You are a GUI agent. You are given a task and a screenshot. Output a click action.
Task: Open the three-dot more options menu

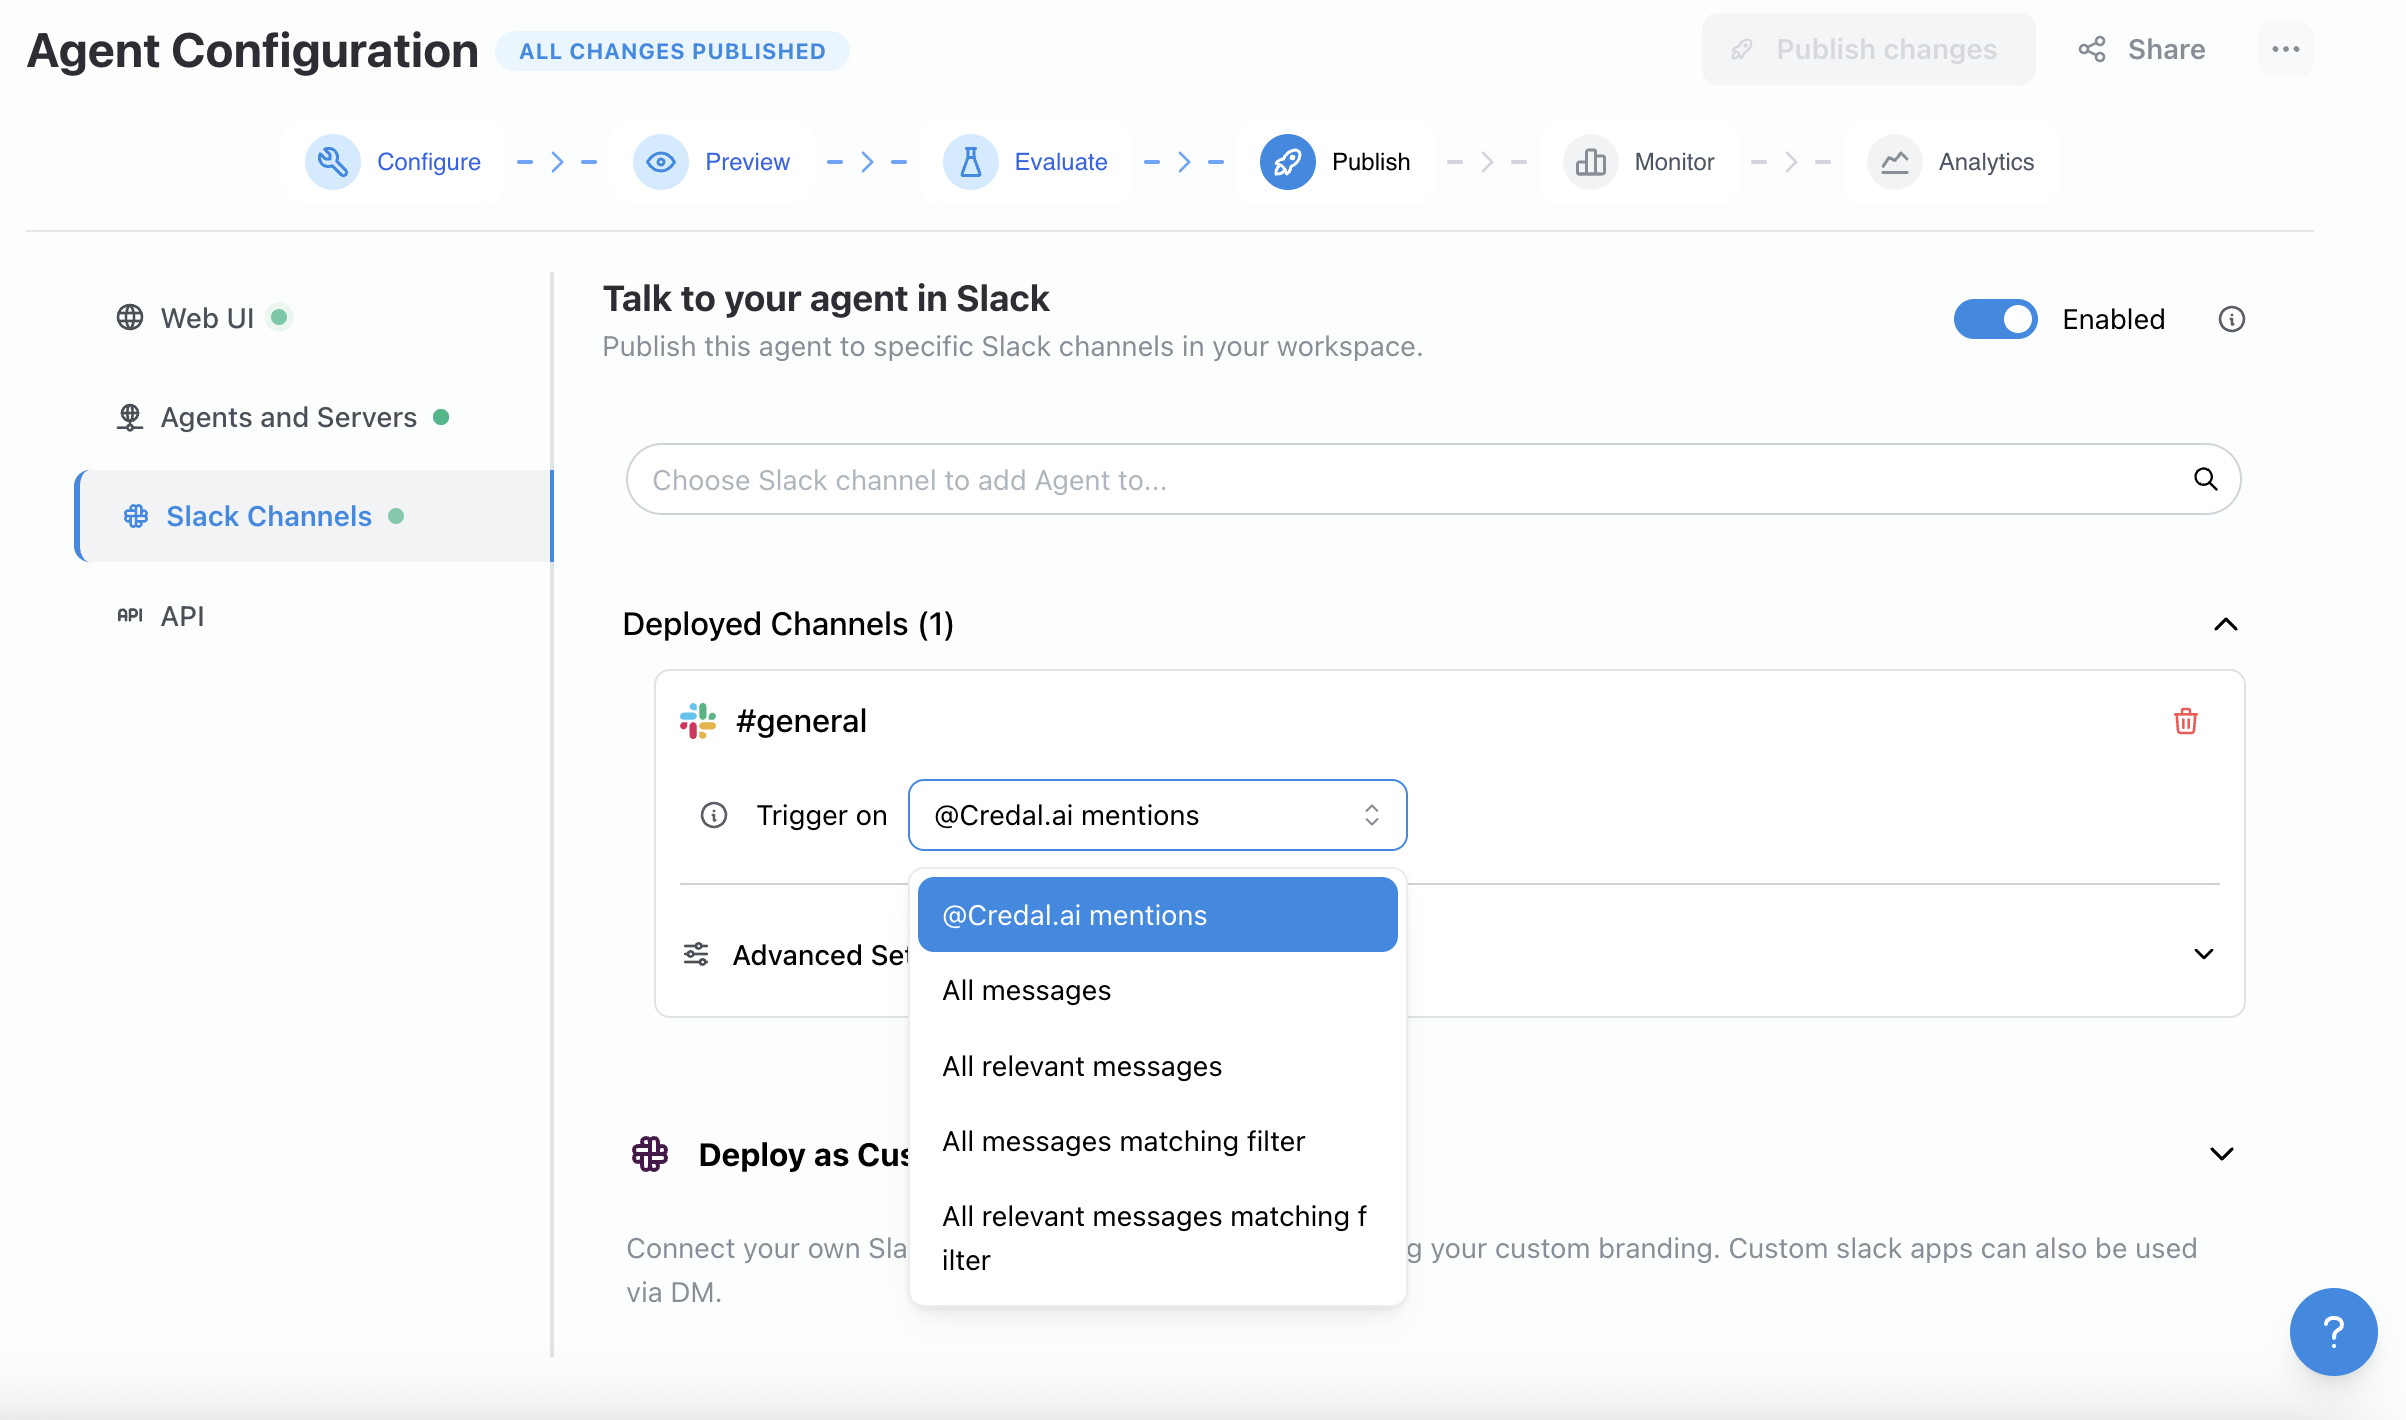[2285, 49]
